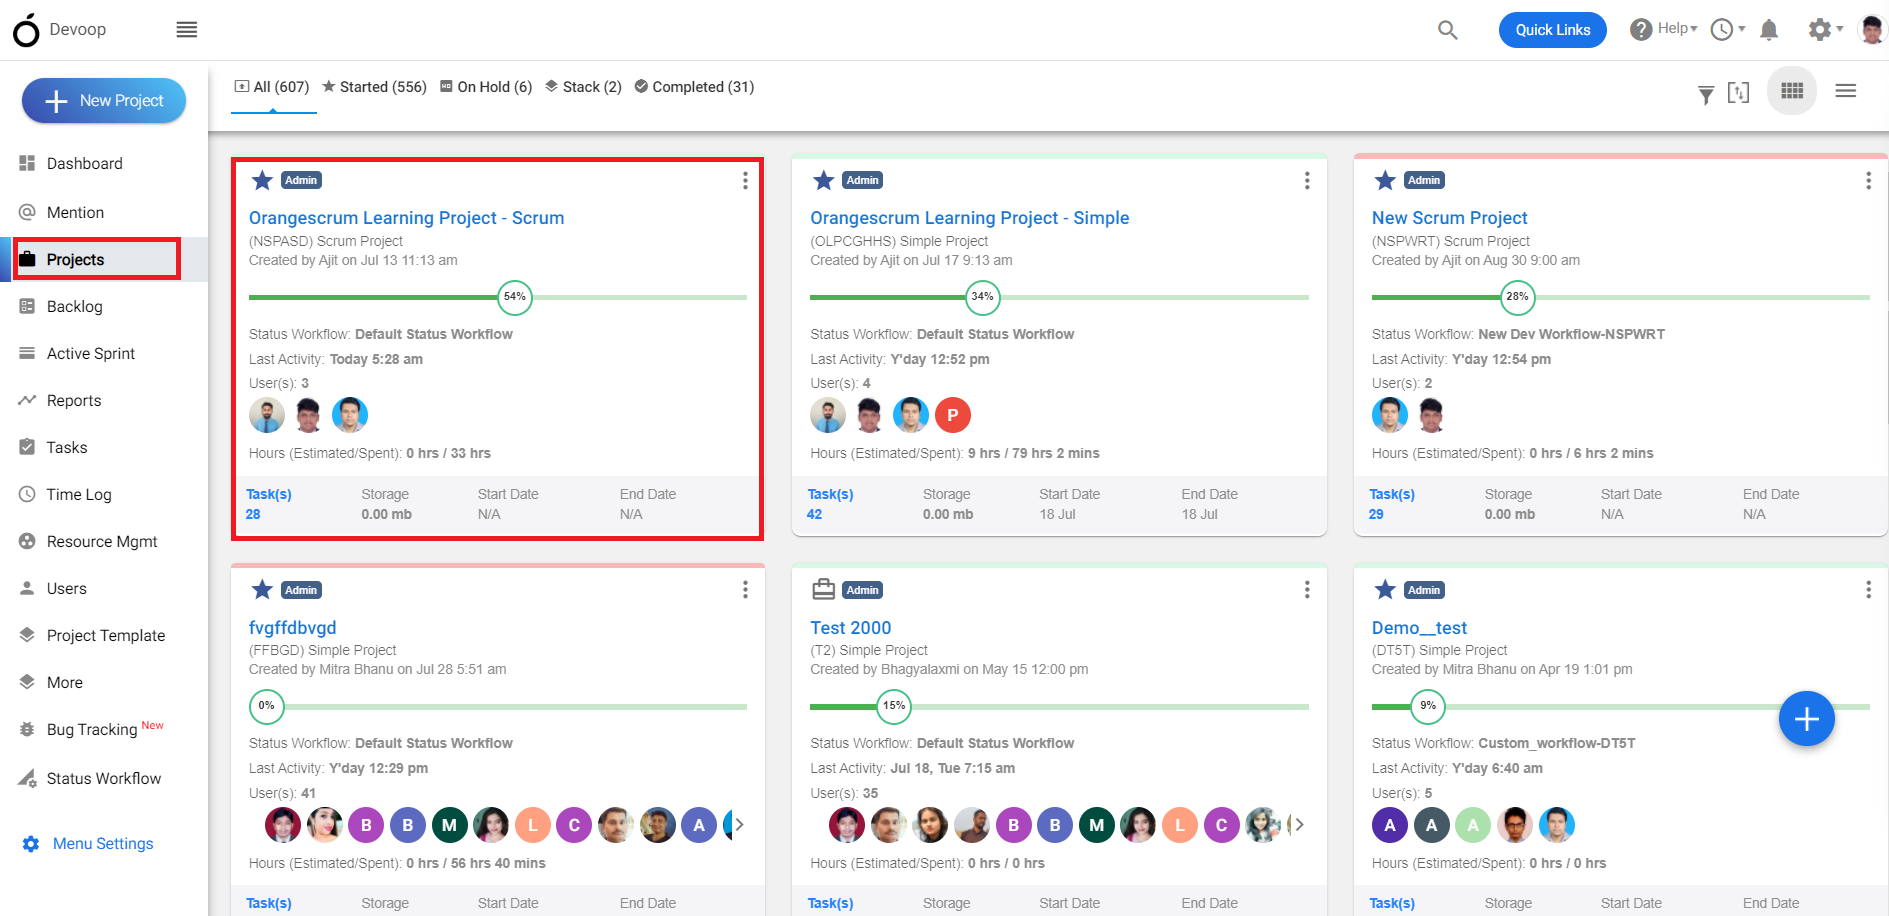Switch to grid card view
Image resolution: width=1889 pixels, height=916 pixels.
tap(1792, 91)
